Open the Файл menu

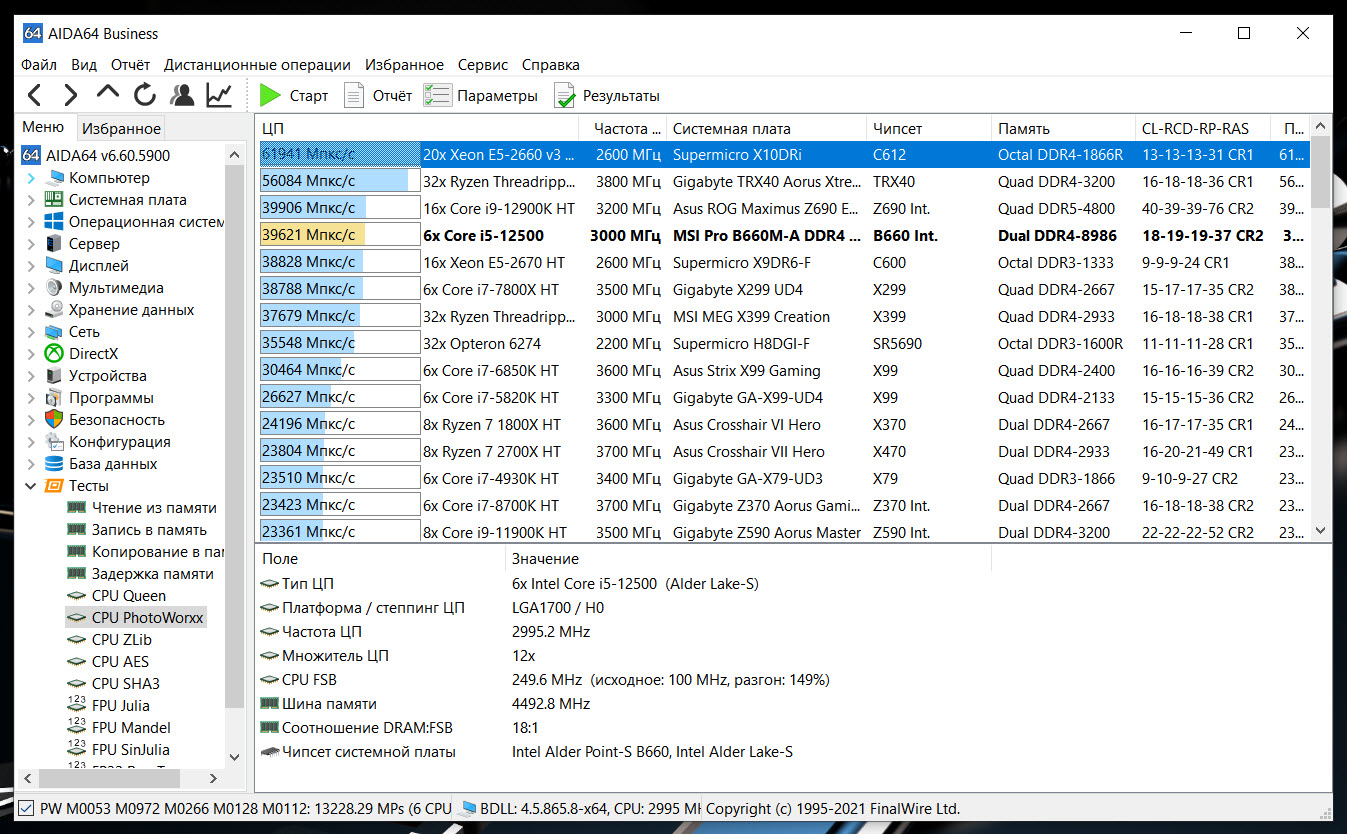pos(39,65)
